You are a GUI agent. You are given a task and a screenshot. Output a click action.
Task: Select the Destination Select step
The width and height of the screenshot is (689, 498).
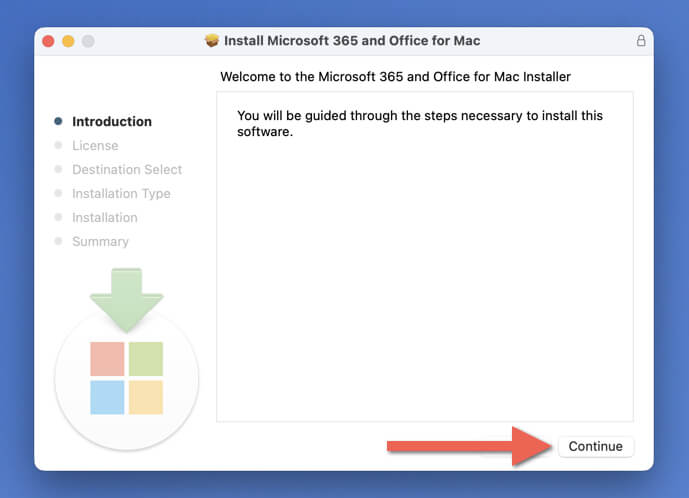coord(127,170)
